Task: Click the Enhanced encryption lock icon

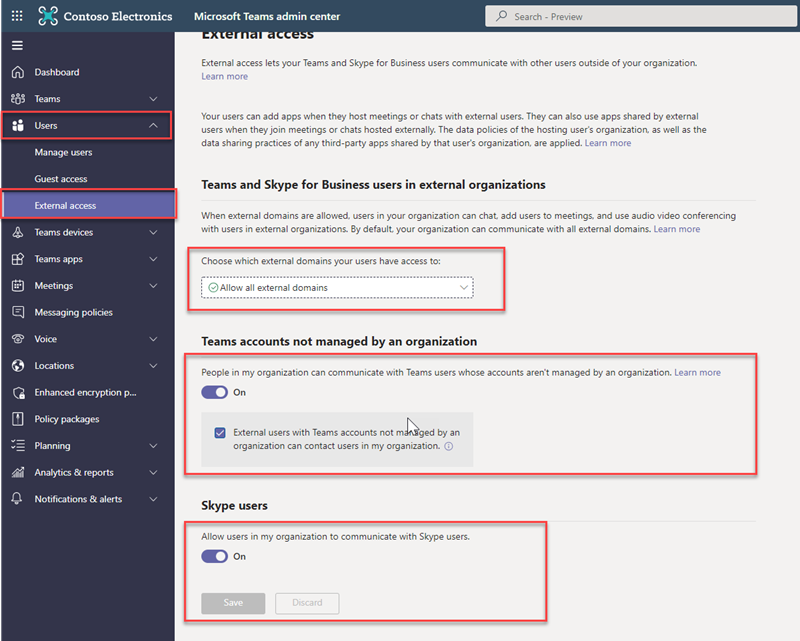Action: (18, 392)
